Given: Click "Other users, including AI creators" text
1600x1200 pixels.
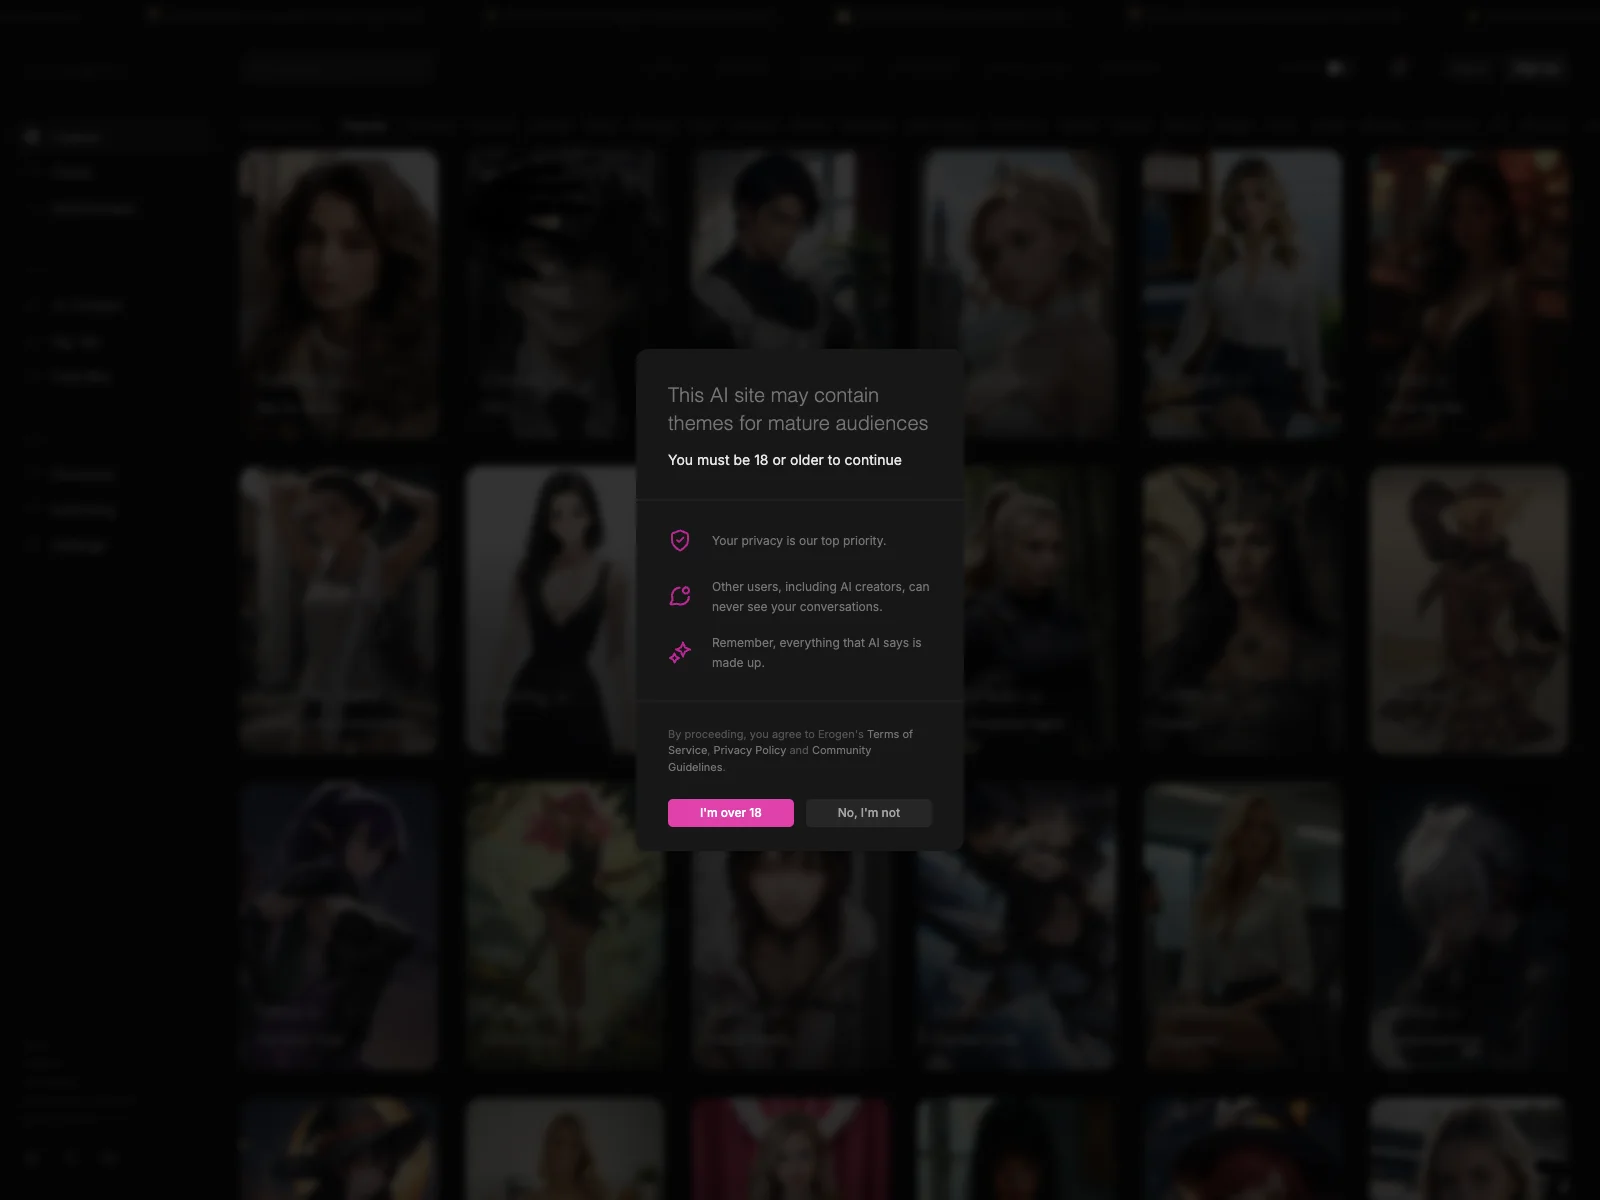Looking at the screenshot, I should (x=808, y=587).
